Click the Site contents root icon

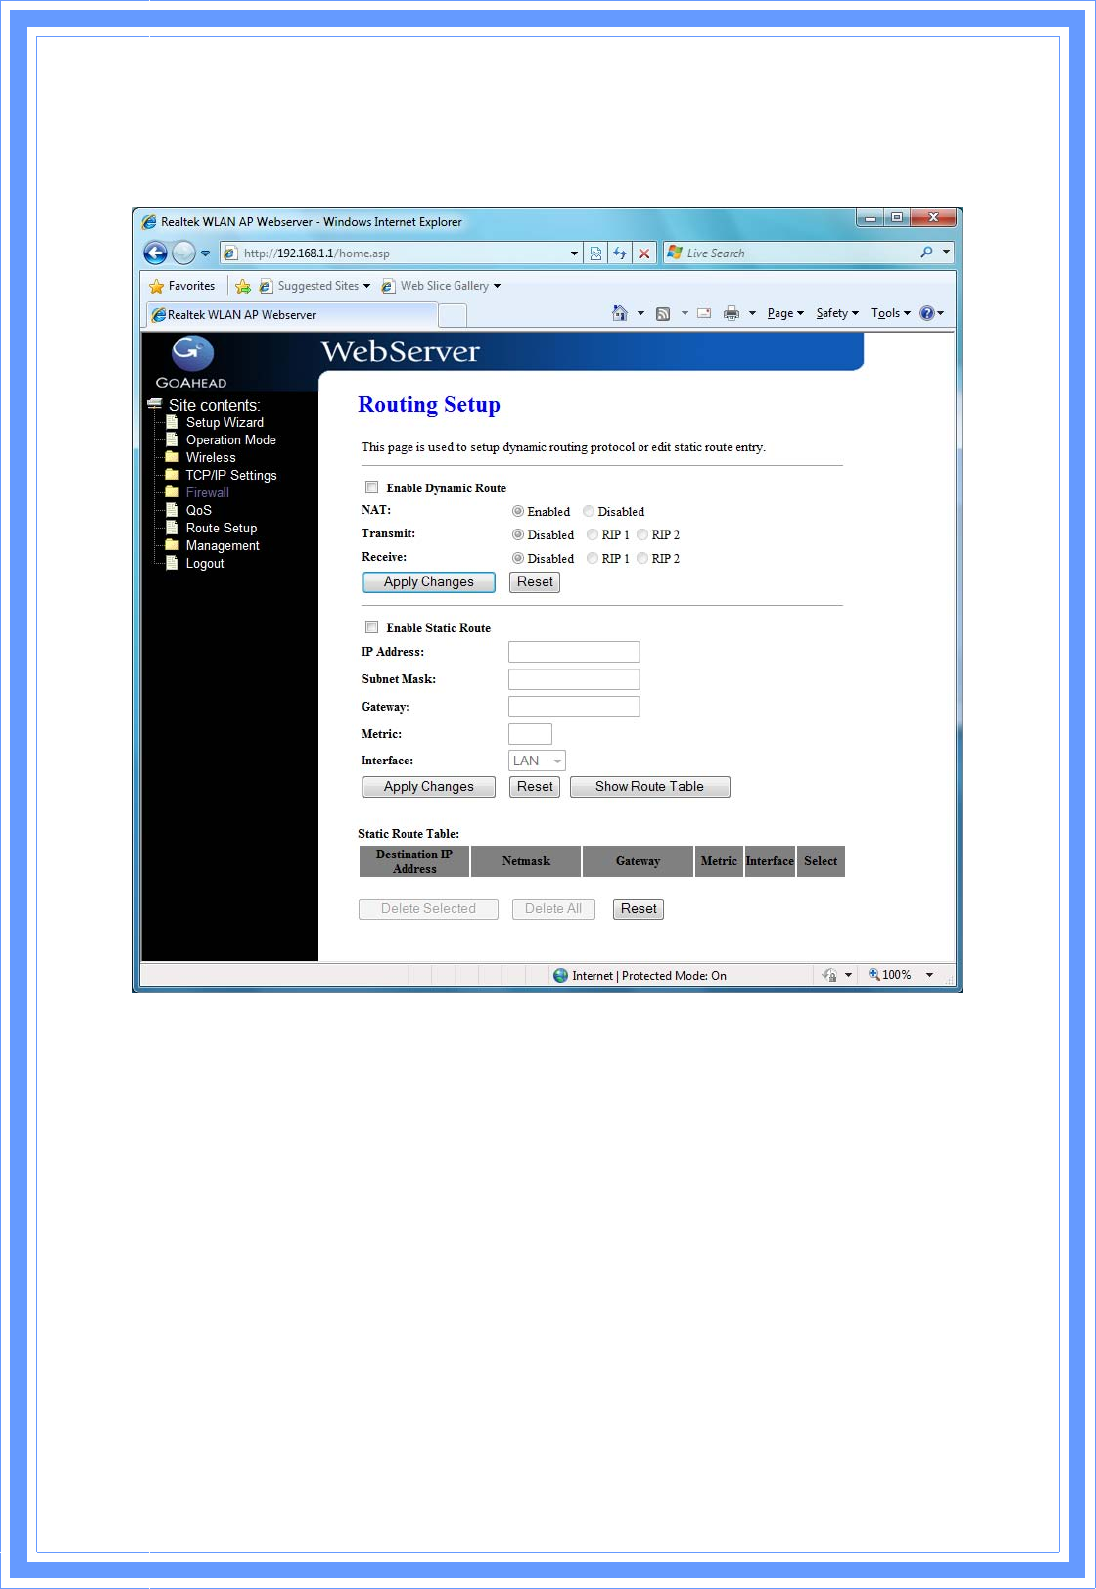pyautogui.click(x=155, y=404)
